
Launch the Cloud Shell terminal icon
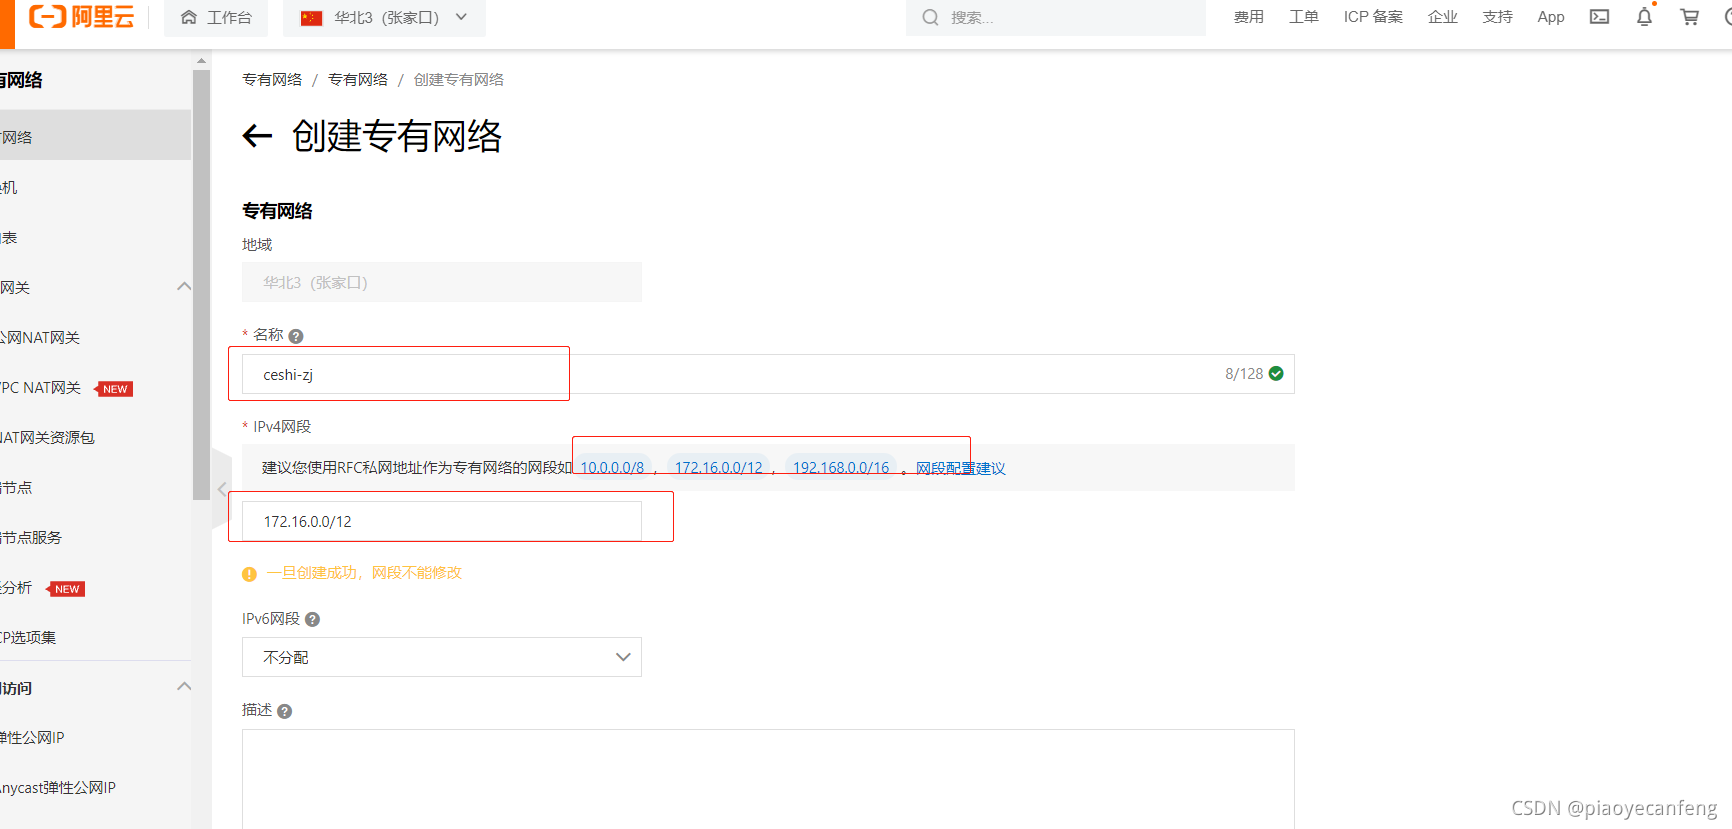[1599, 17]
